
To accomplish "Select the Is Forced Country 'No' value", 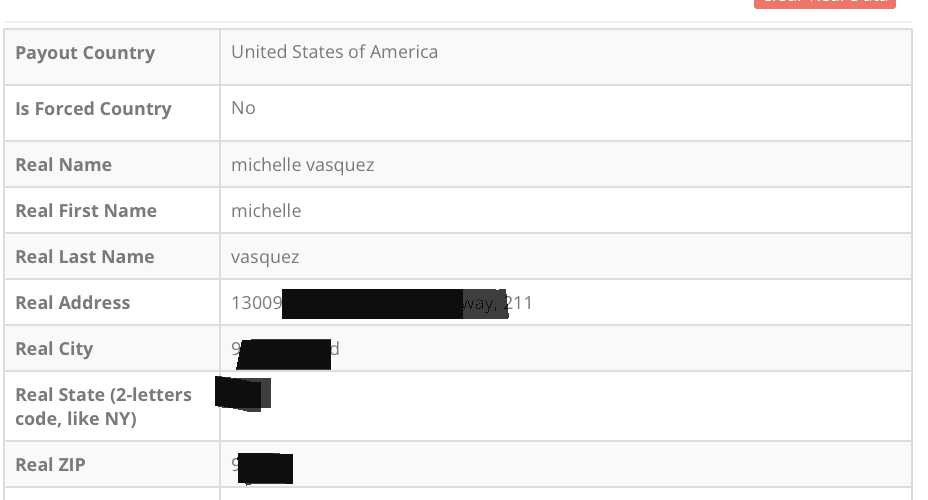I will (x=243, y=108).
